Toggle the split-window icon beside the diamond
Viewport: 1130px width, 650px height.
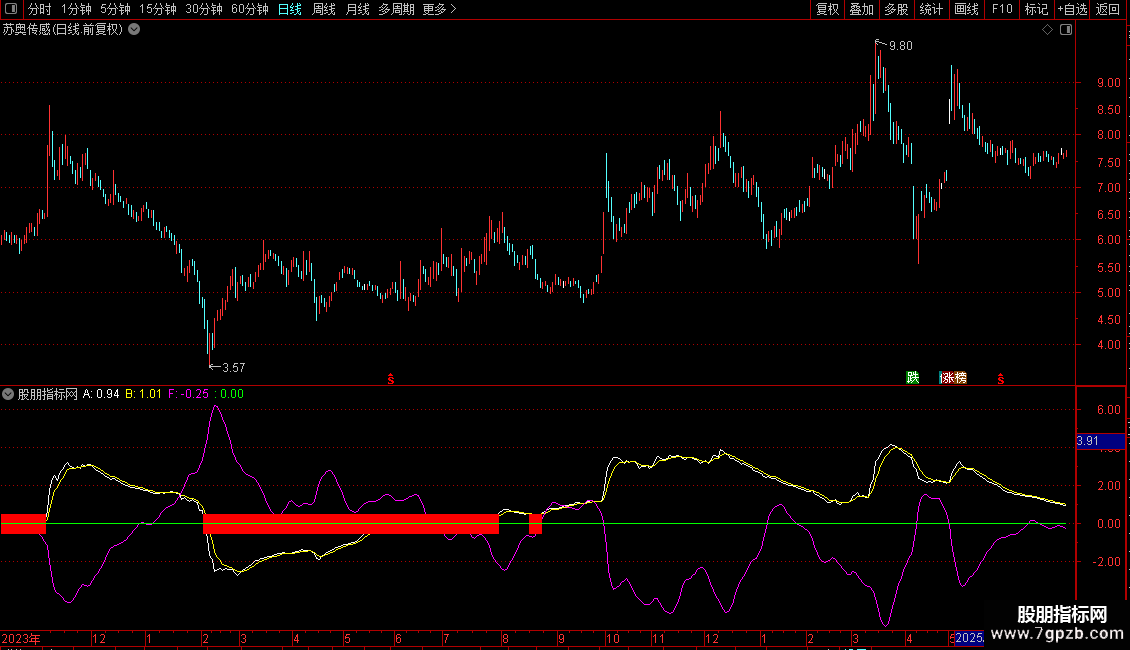click(x=1066, y=30)
